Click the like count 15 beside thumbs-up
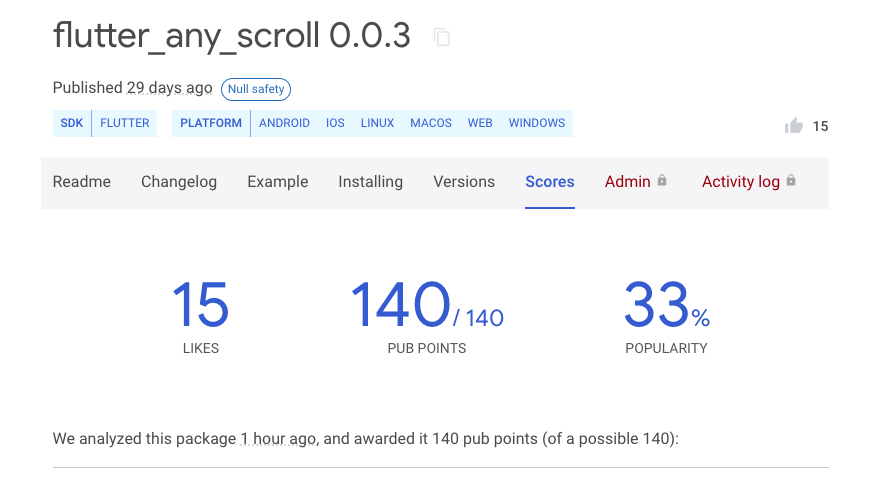 [x=820, y=127]
